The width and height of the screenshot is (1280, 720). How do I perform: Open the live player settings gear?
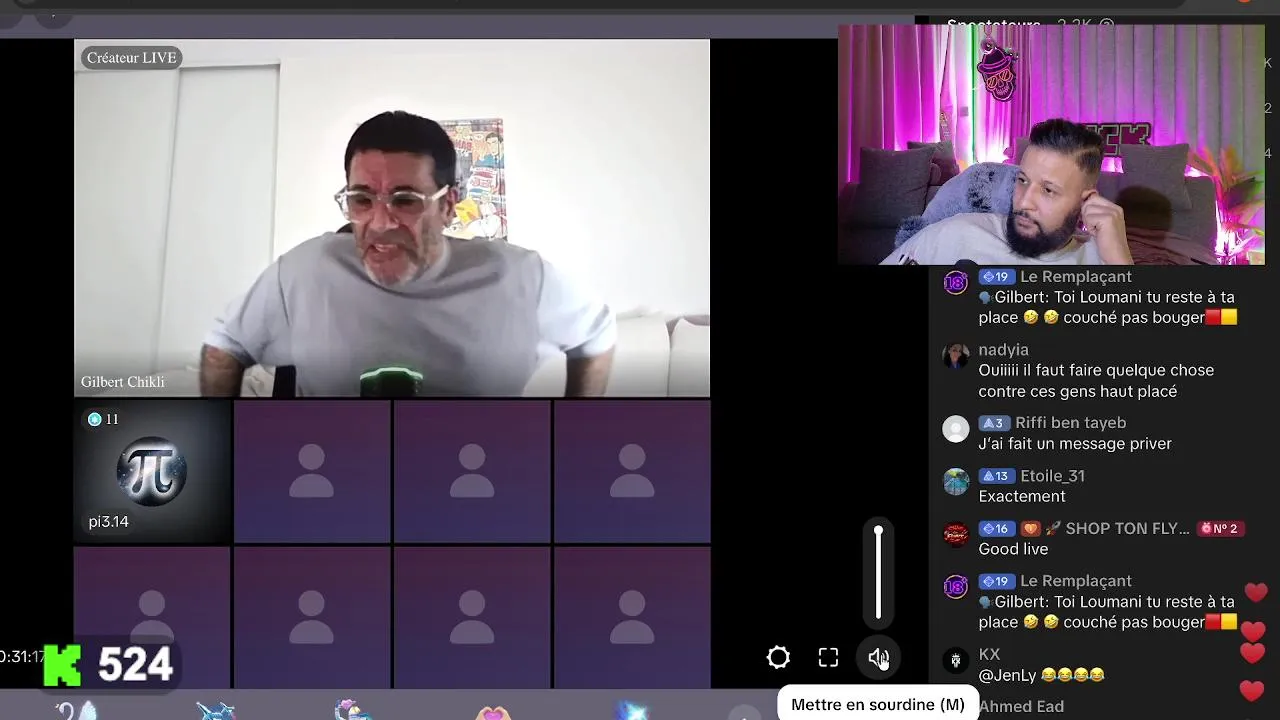click(x=778, y=657)
